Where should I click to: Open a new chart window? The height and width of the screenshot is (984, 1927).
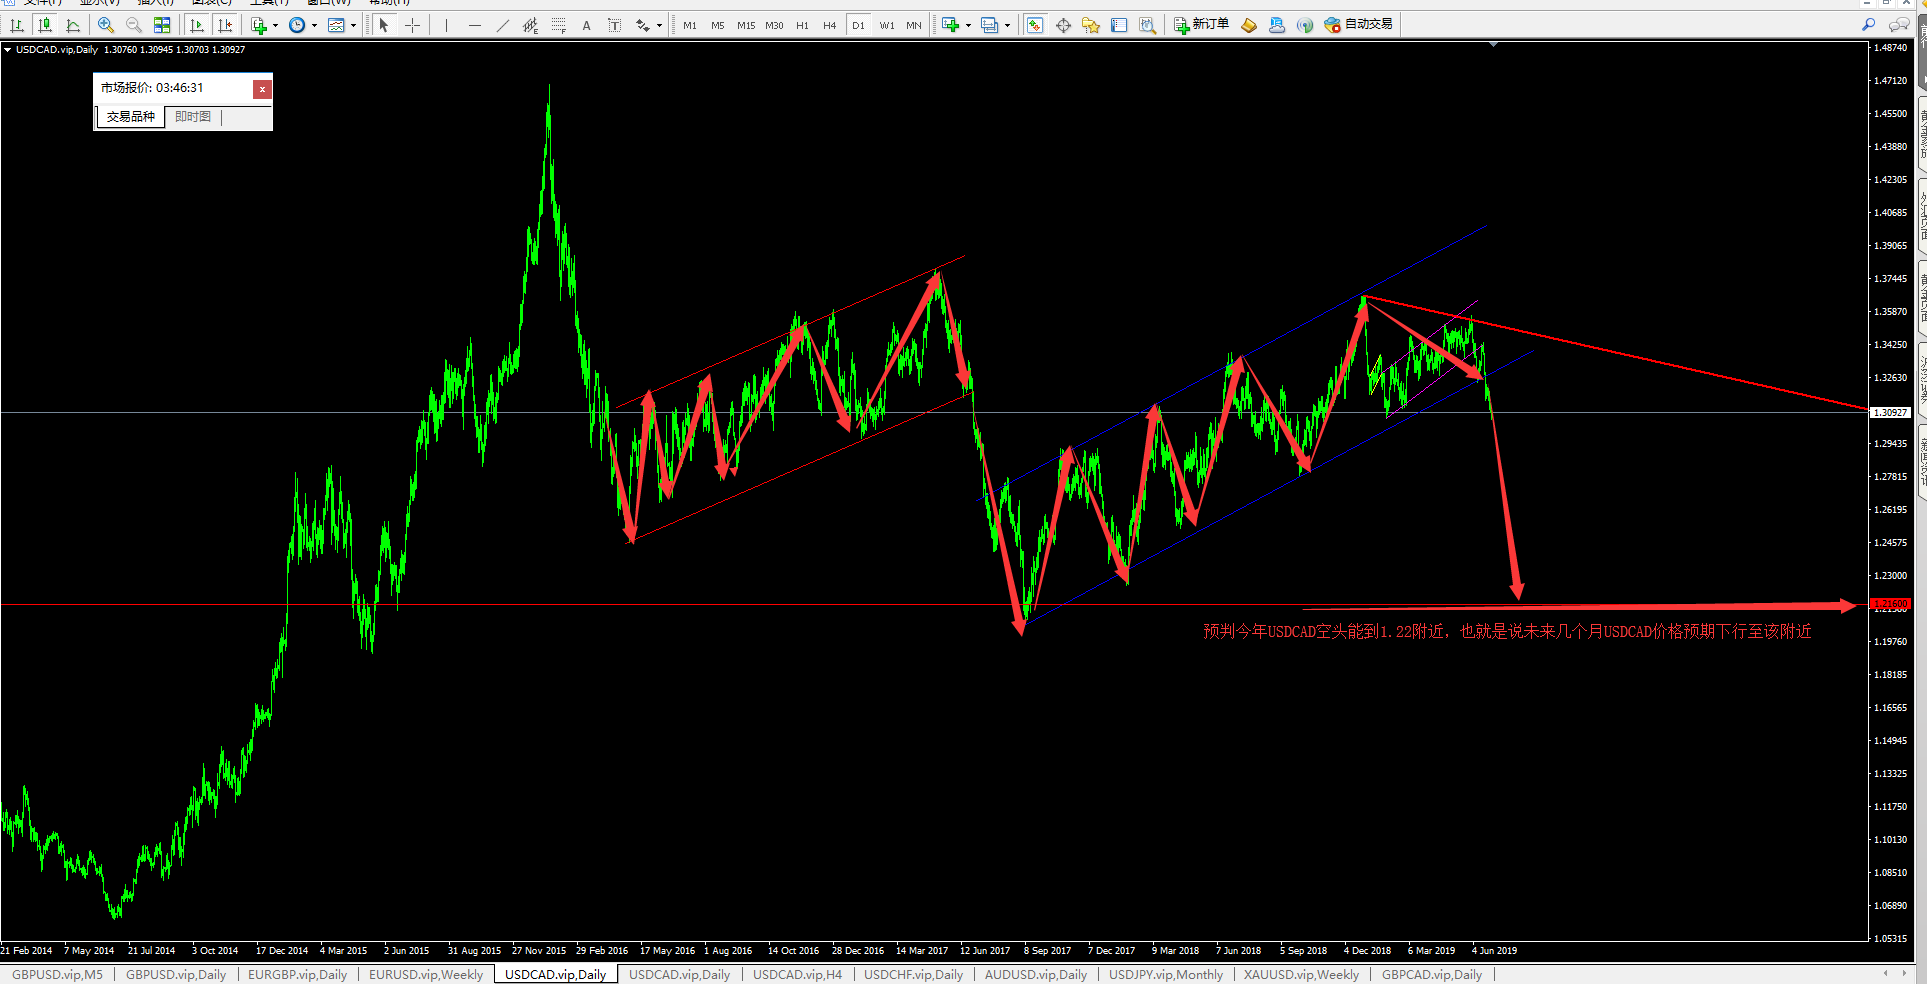951,25
